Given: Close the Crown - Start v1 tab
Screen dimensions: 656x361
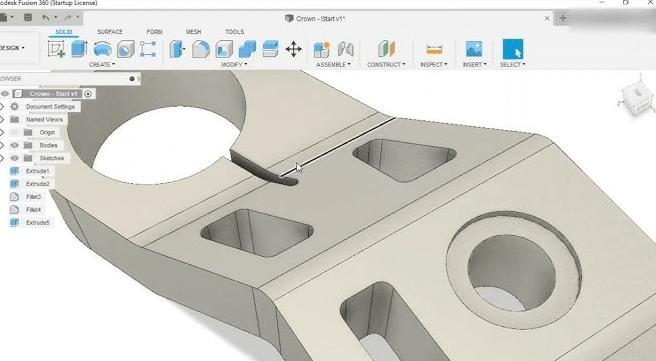Looking at the screenshot, I should point(547,18).
